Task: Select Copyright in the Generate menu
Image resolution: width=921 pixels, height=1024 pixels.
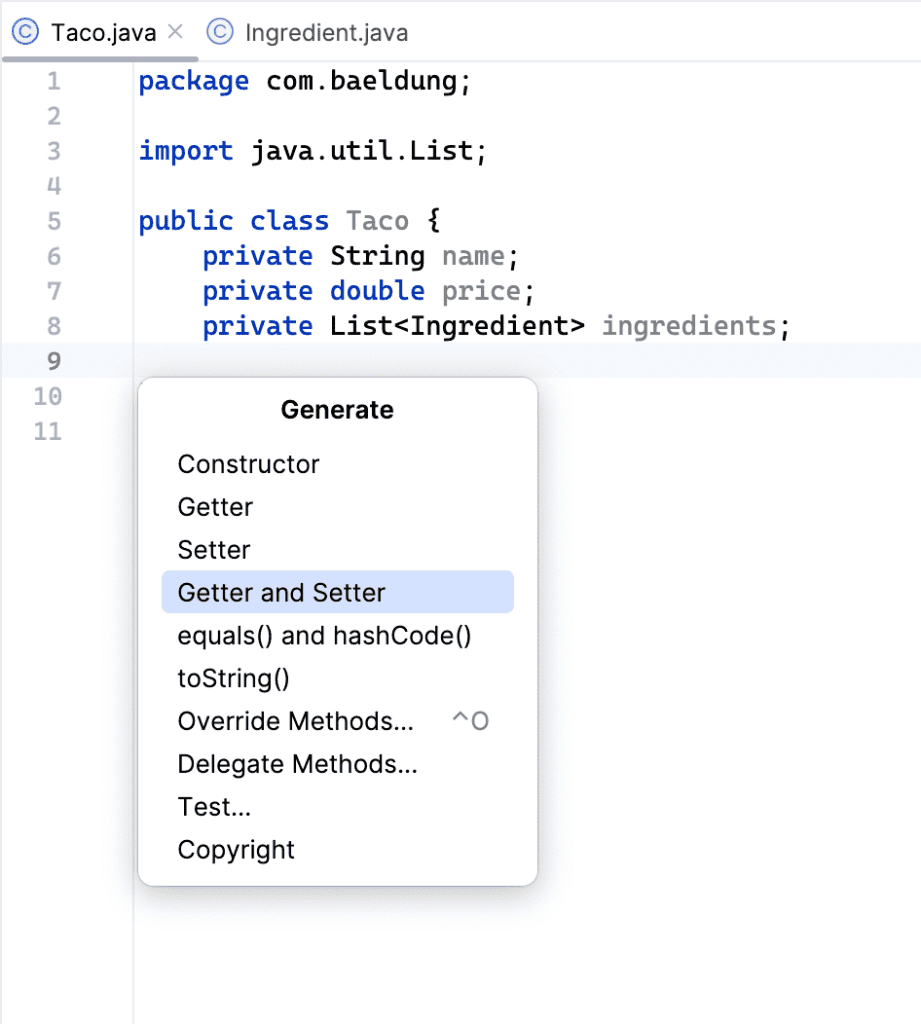Action: coord(236,850)
